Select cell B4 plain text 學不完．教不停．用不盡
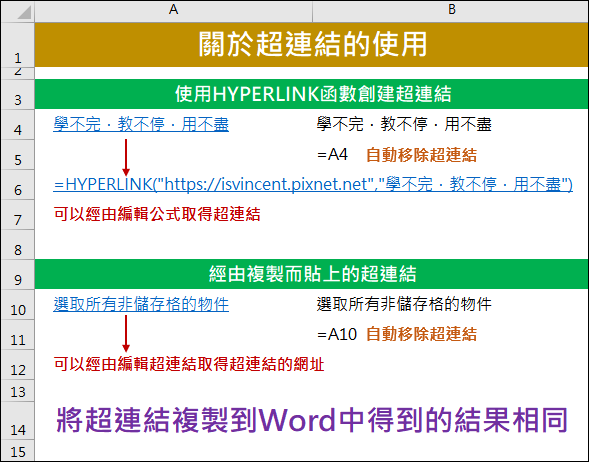The image size is (589, 462). coord(404,124)
